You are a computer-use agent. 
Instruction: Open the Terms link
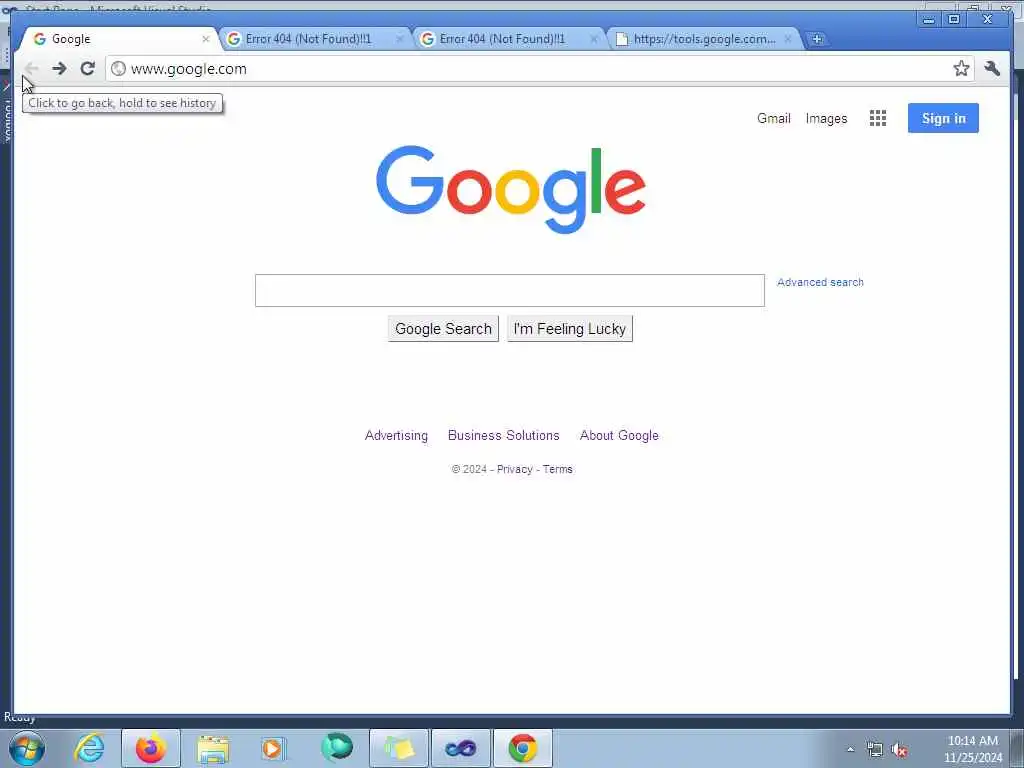[557, 469]
